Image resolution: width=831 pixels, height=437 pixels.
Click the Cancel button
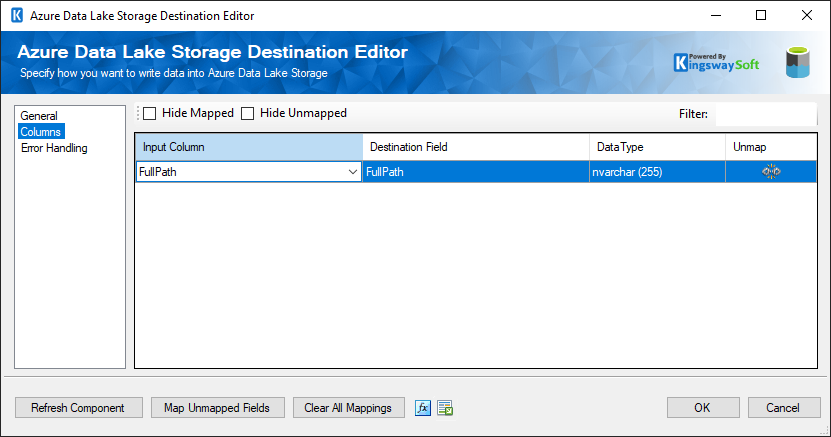[x=783, y=408]
